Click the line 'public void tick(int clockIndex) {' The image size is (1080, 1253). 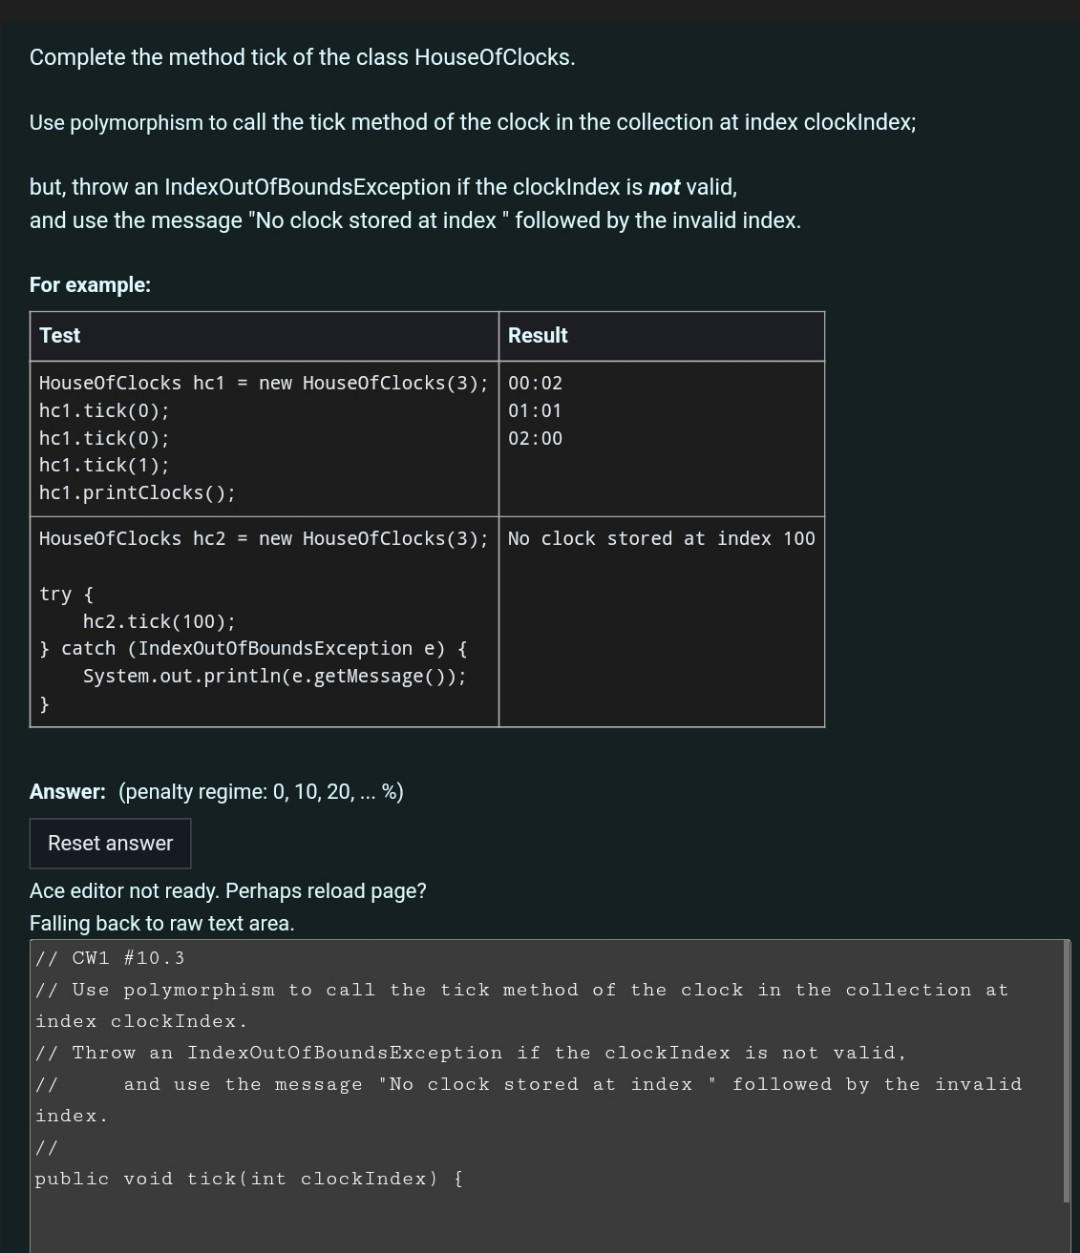pos(247,1178)
